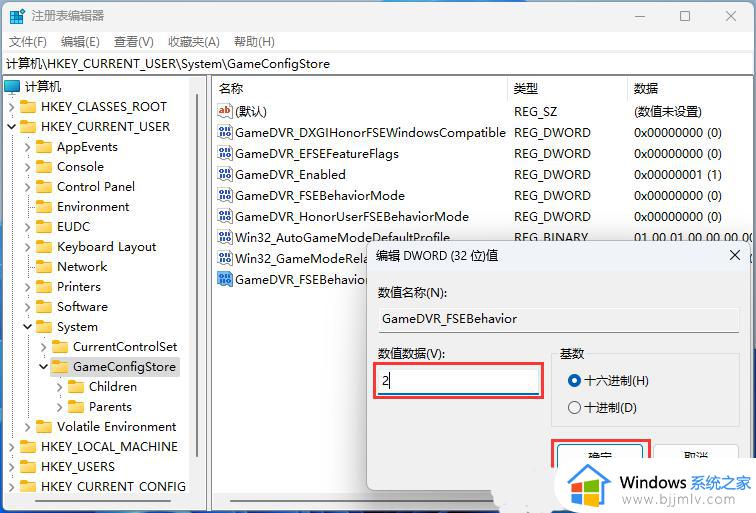Viewport: 756px width, 513px height.
Task: Click the selected GameDVR_FSEBehavior value icon
Action: 225,279
